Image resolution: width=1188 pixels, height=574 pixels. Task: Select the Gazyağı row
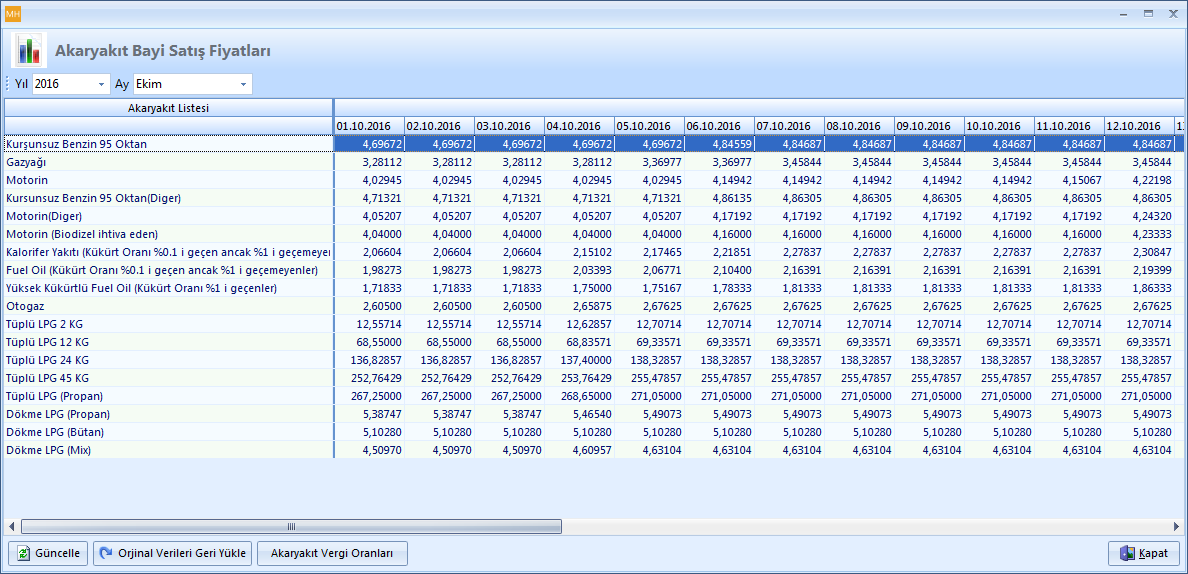coord(26,162)
